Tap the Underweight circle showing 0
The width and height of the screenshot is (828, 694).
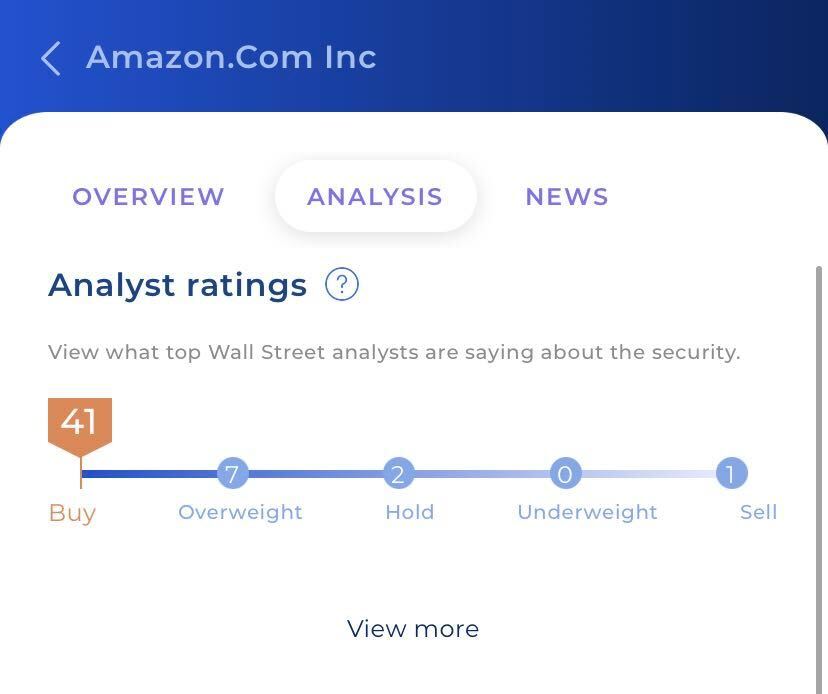pos(565,473)
